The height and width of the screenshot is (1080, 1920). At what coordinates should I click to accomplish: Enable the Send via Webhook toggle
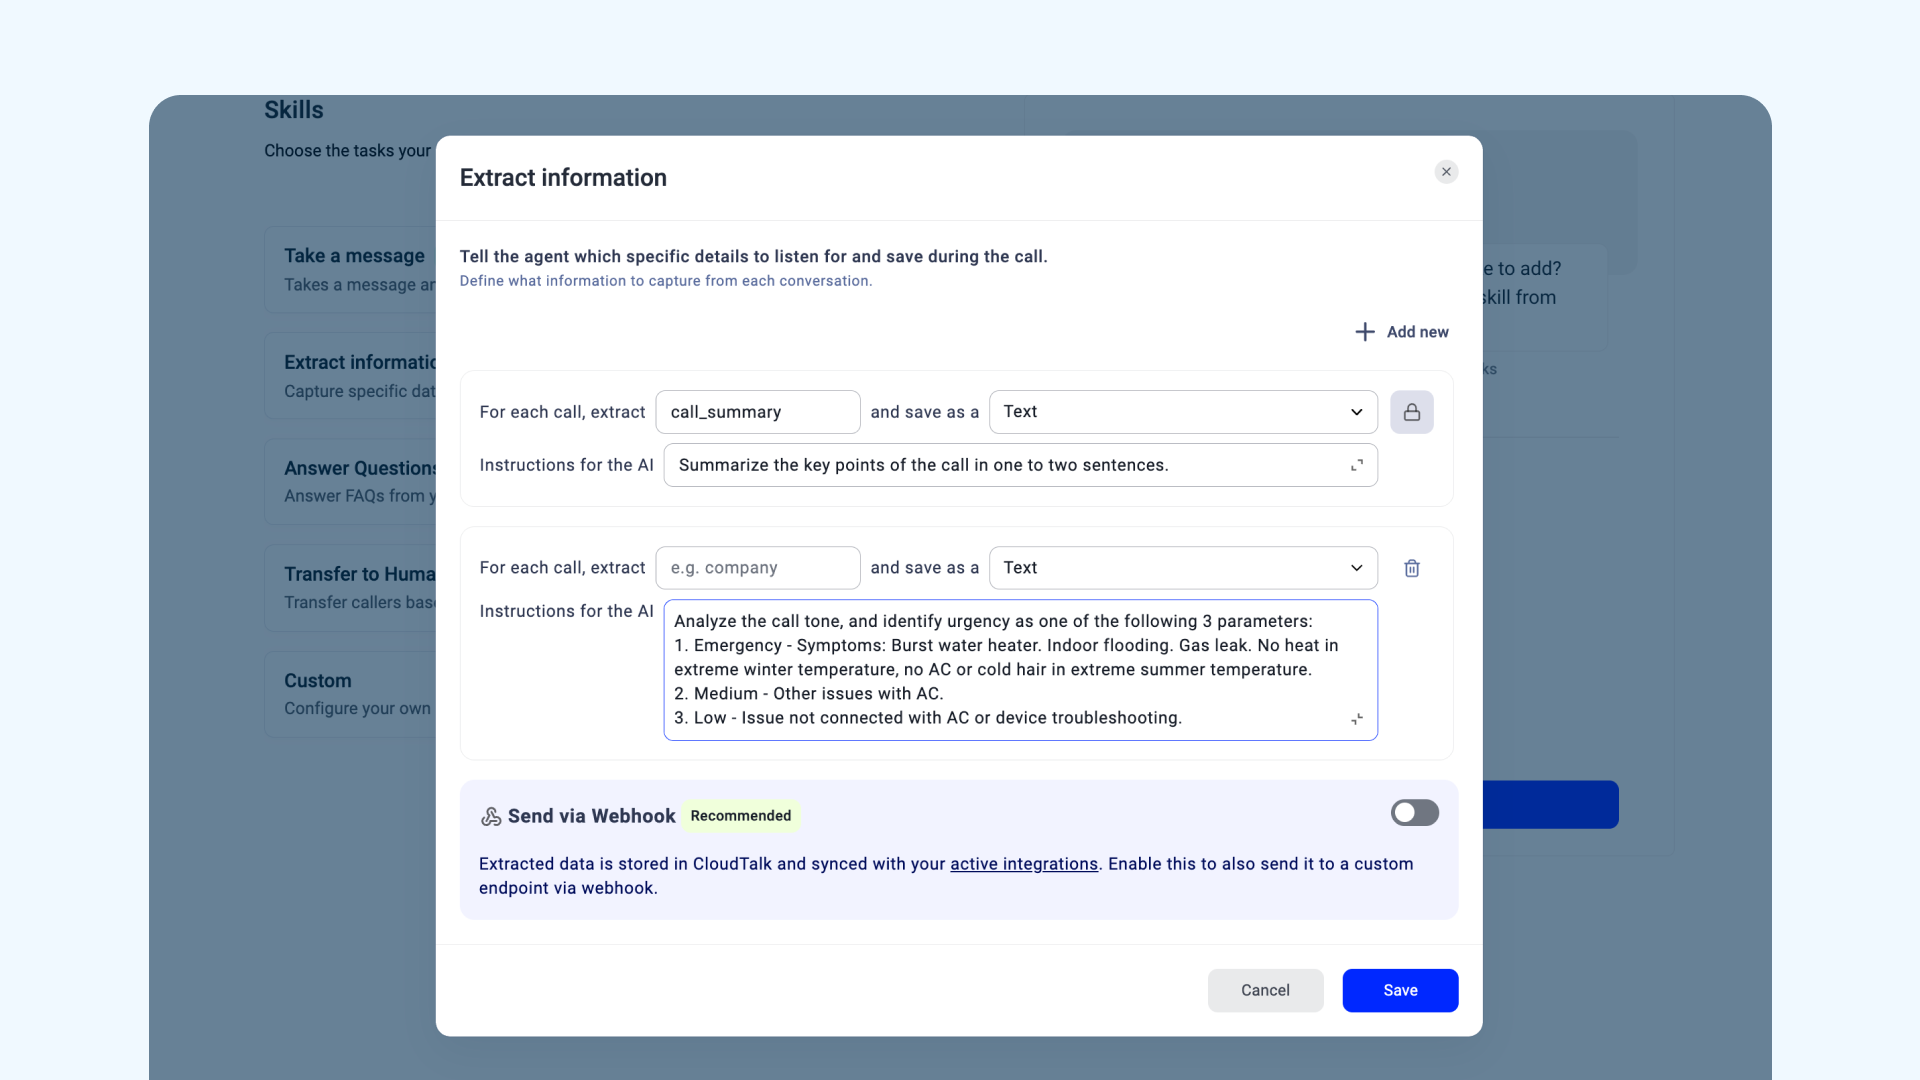1414,813
